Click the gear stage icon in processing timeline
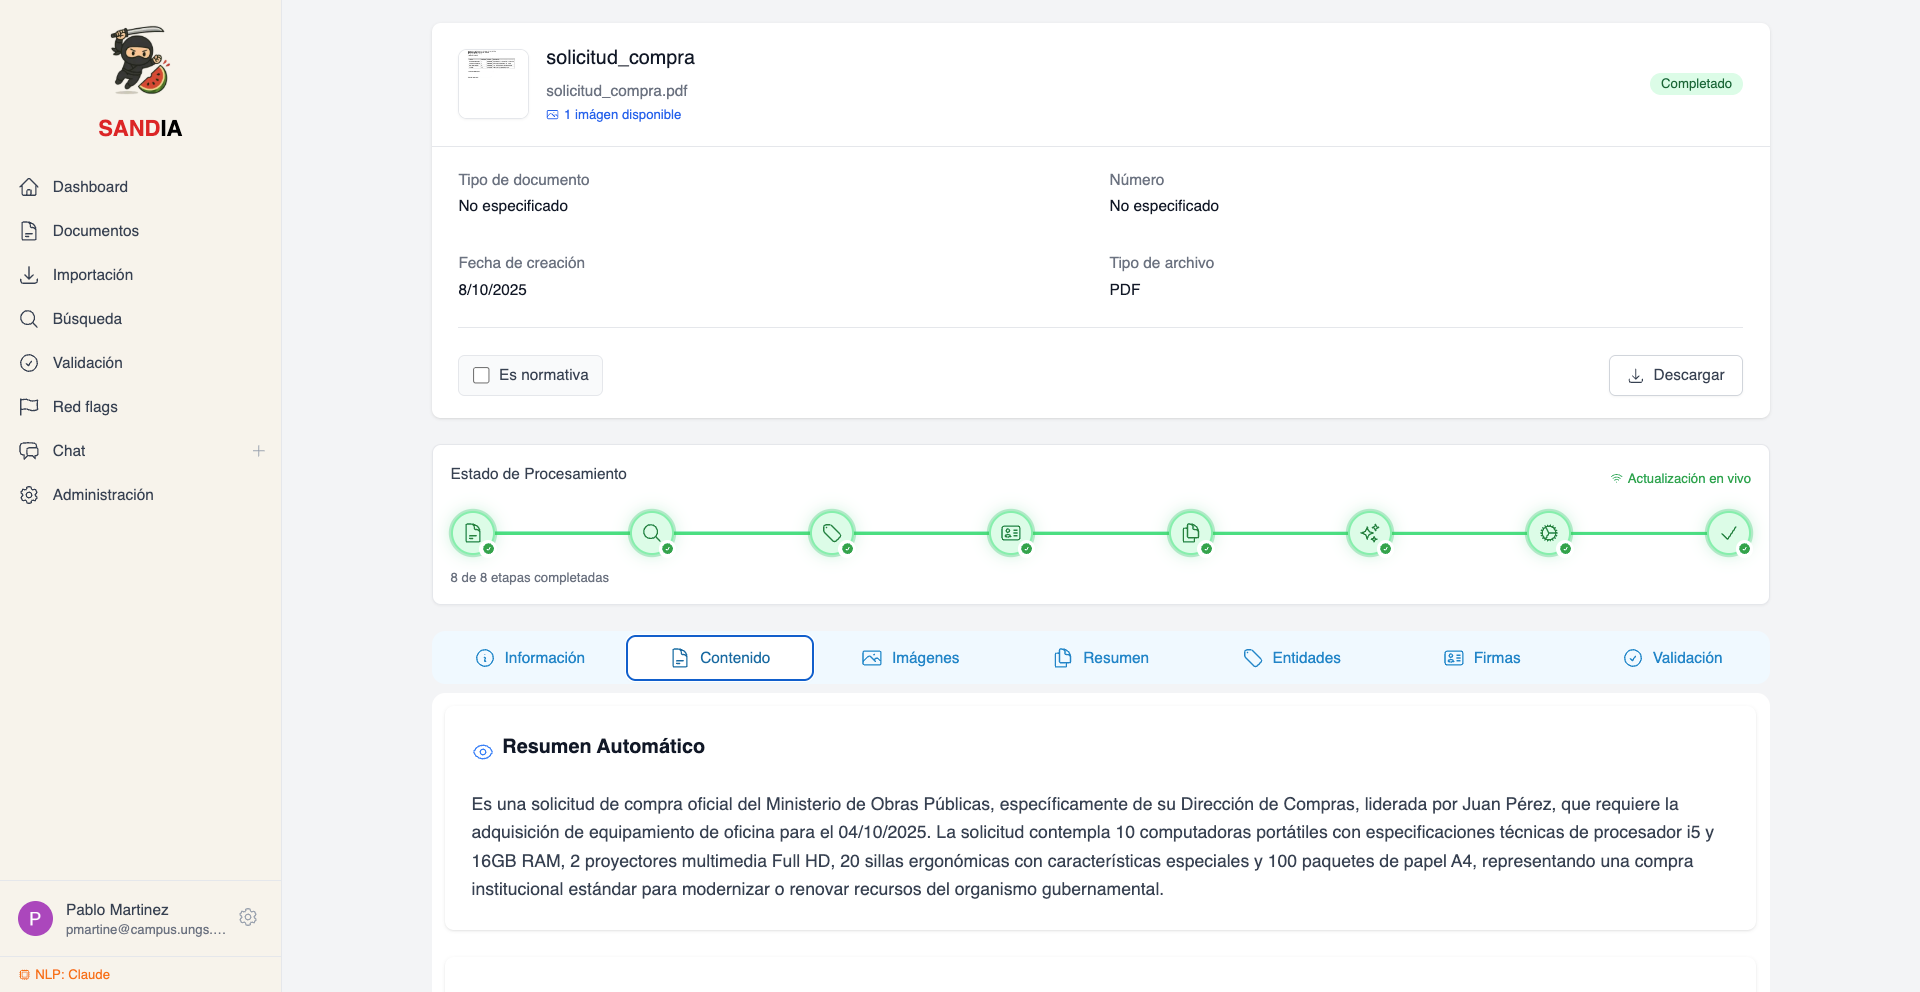 pos(1548,533)
